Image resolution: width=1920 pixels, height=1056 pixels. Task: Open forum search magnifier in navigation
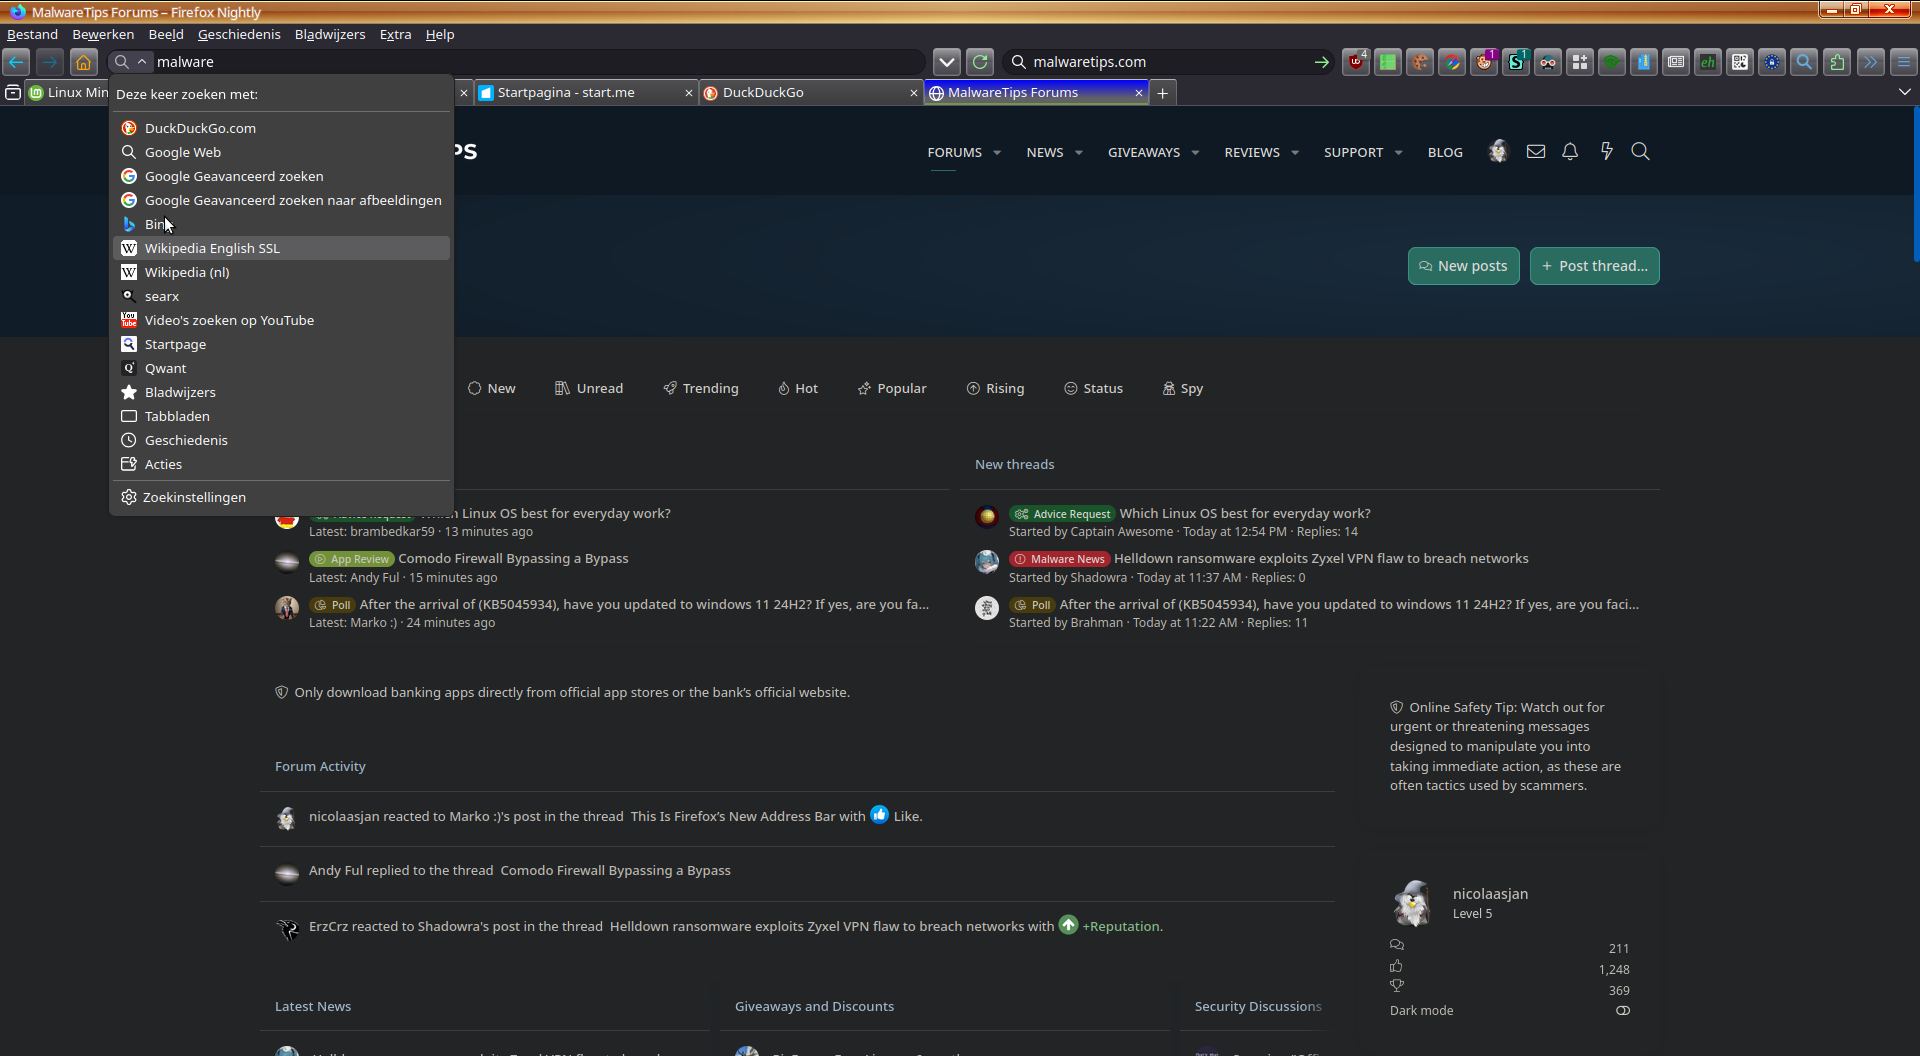tap(1640, 152)
